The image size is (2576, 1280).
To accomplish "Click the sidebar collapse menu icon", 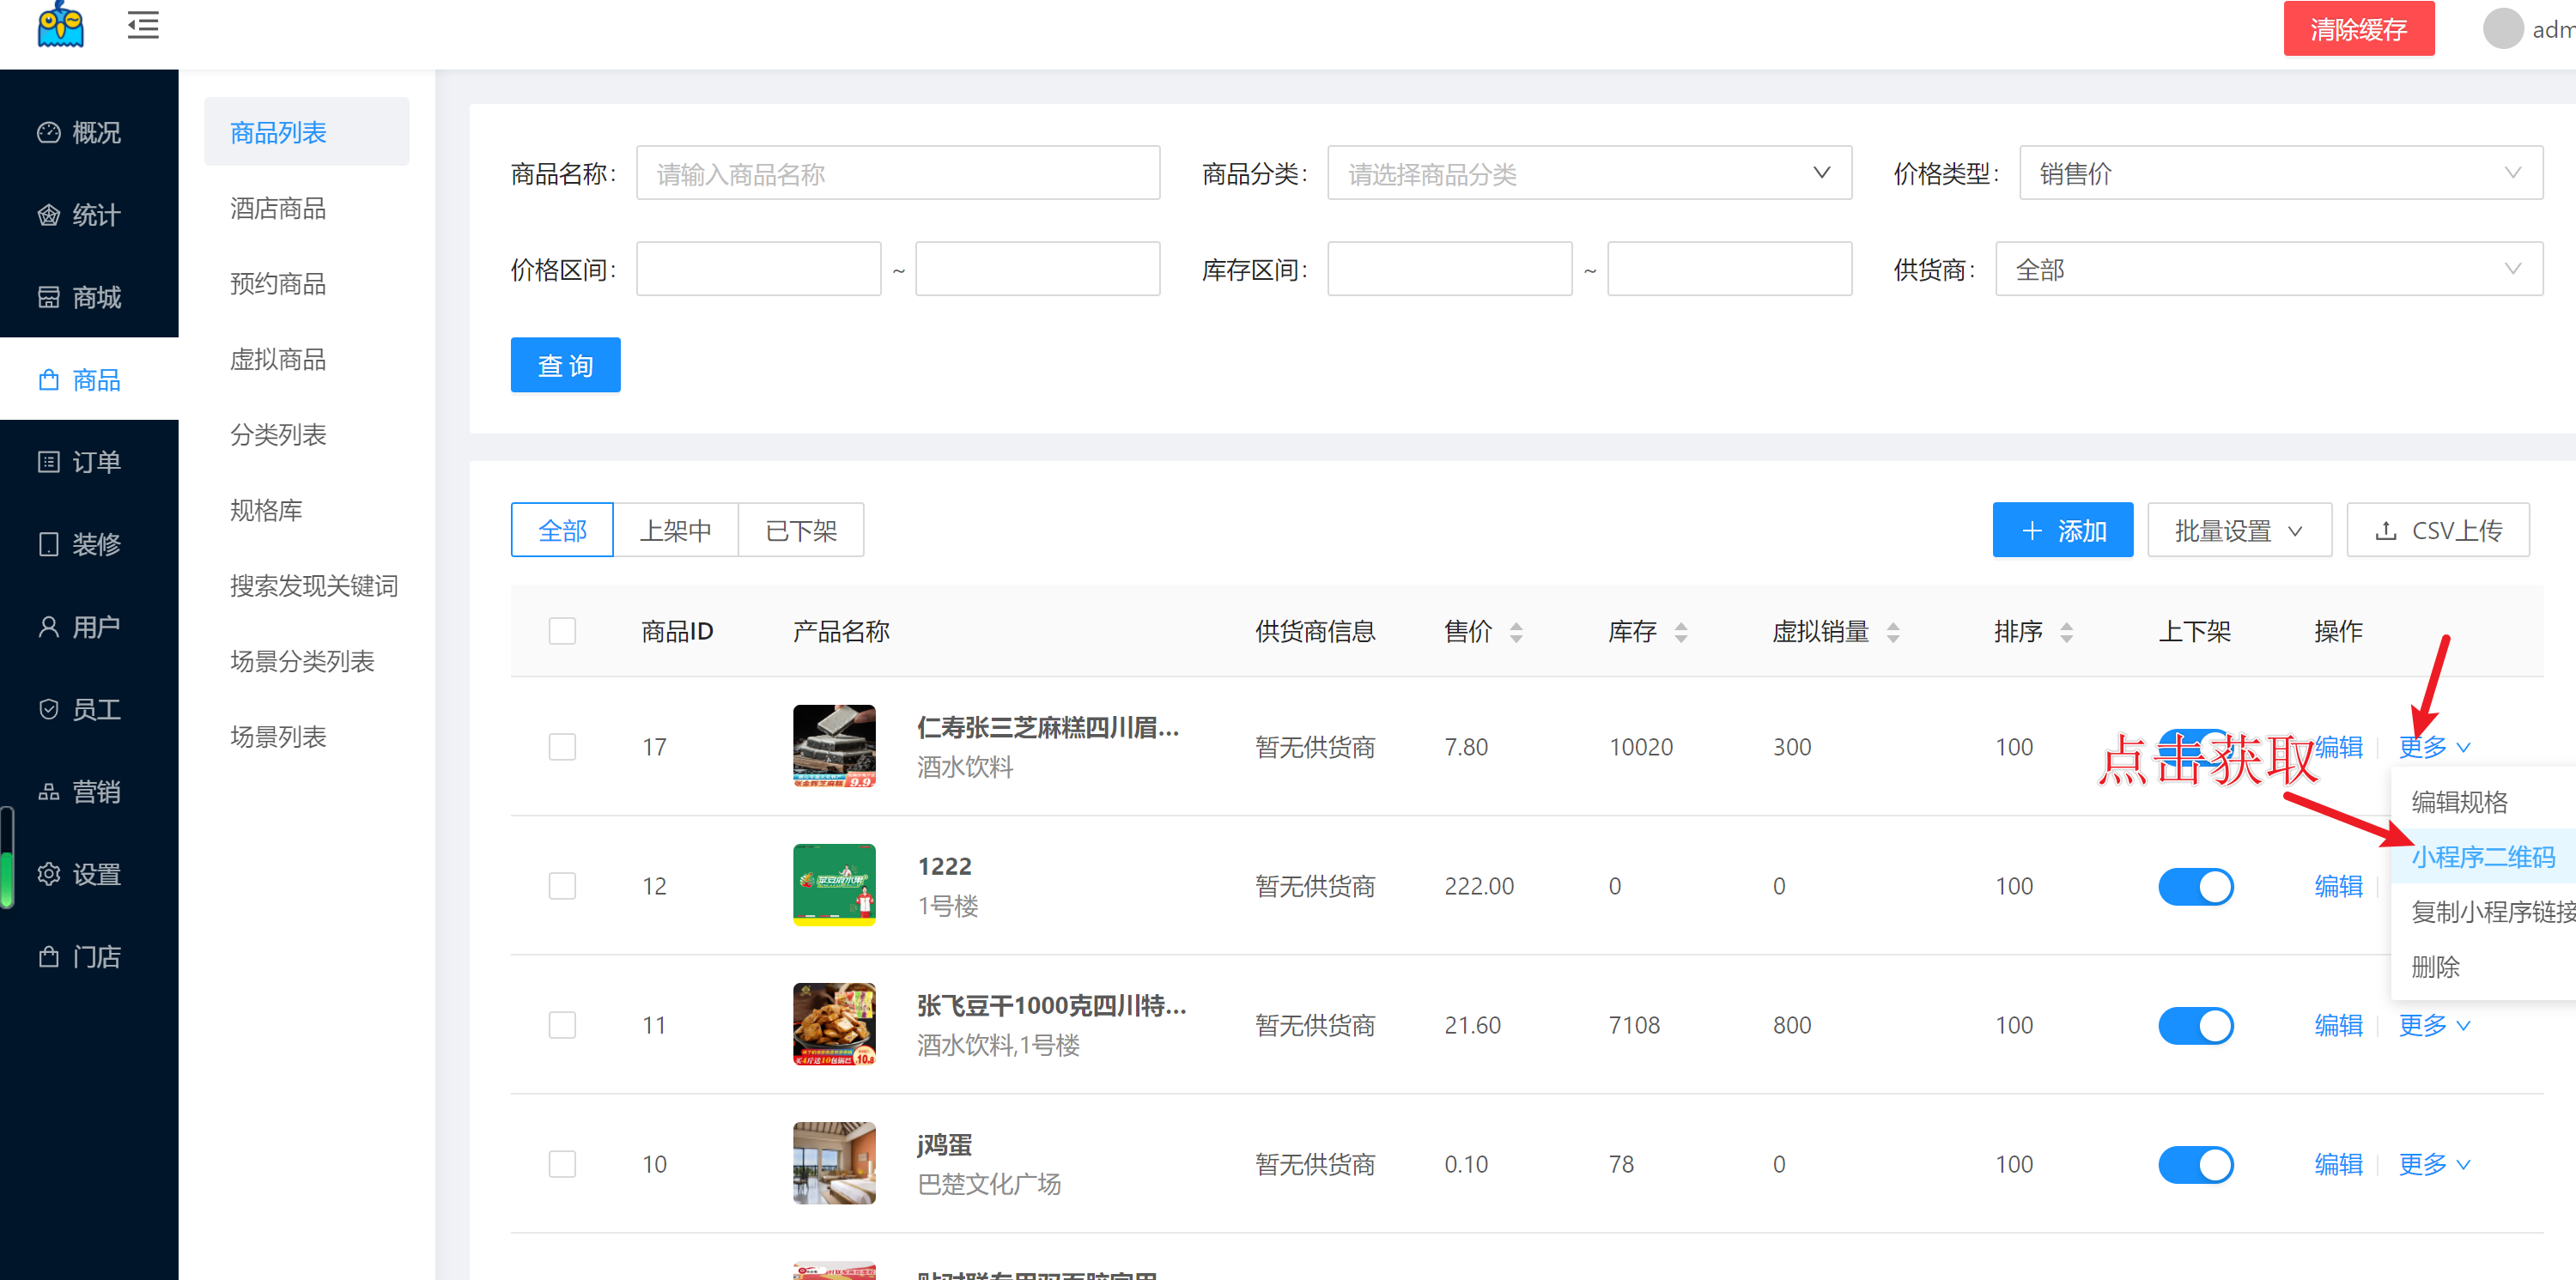I will [143, 25].
